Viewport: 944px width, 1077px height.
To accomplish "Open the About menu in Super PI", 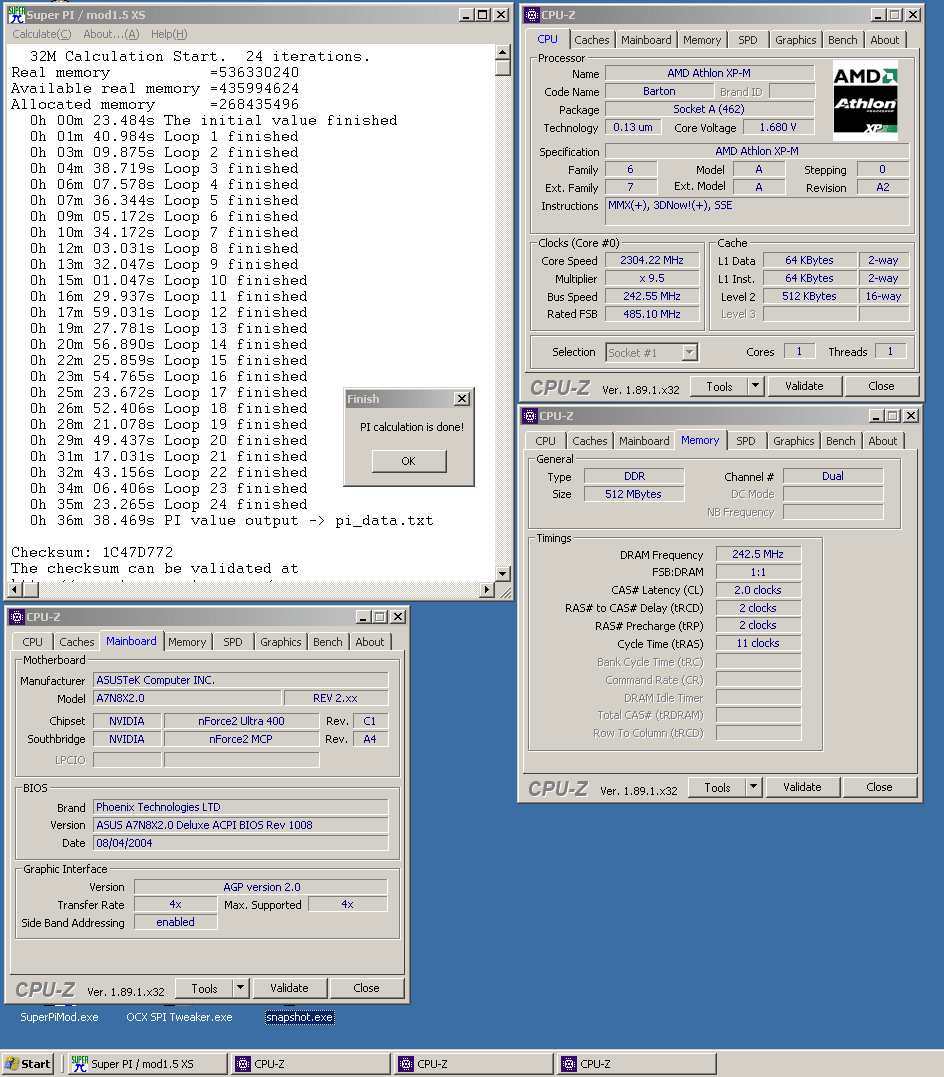I will click(111, 34).
